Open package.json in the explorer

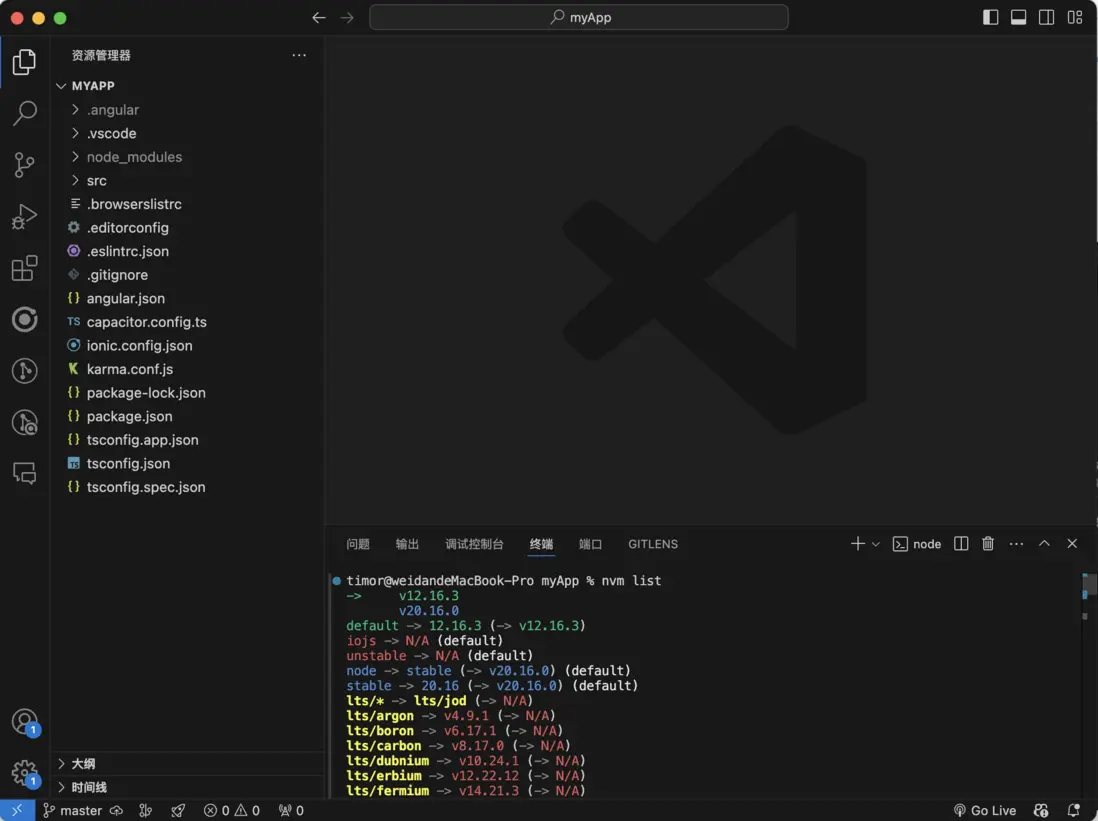pos(129,416)
